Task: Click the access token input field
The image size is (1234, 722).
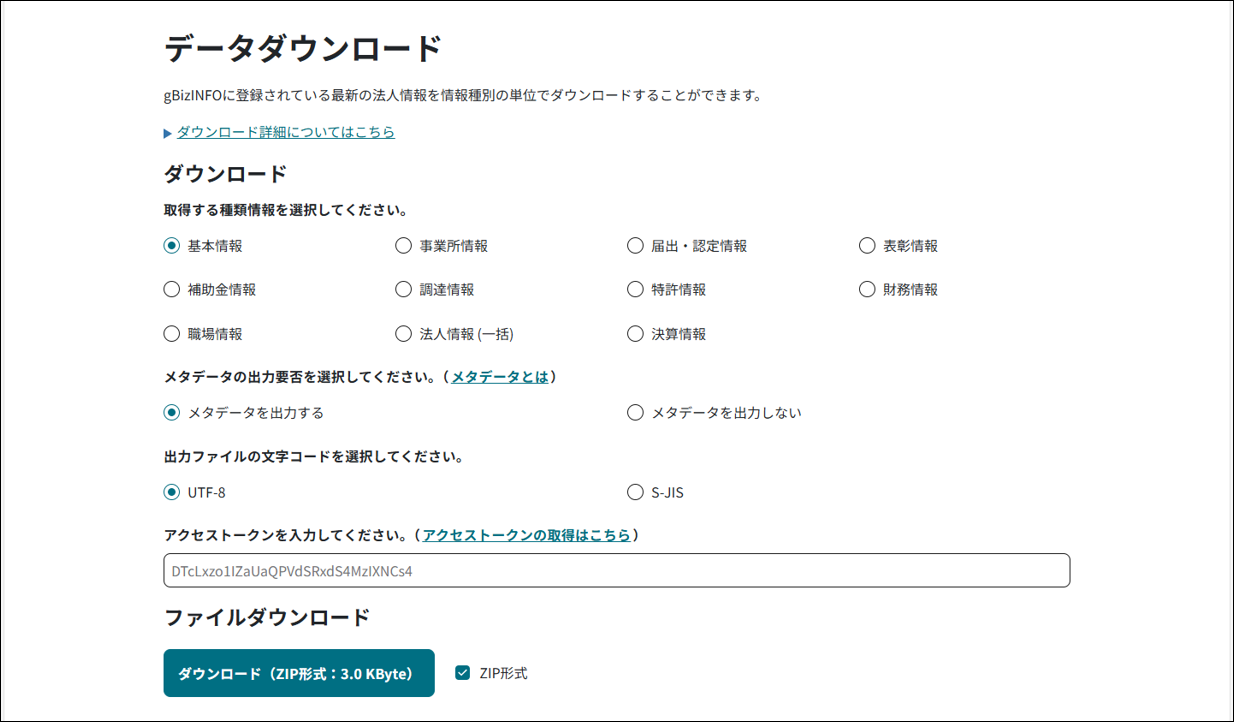Action: (616, 570)
